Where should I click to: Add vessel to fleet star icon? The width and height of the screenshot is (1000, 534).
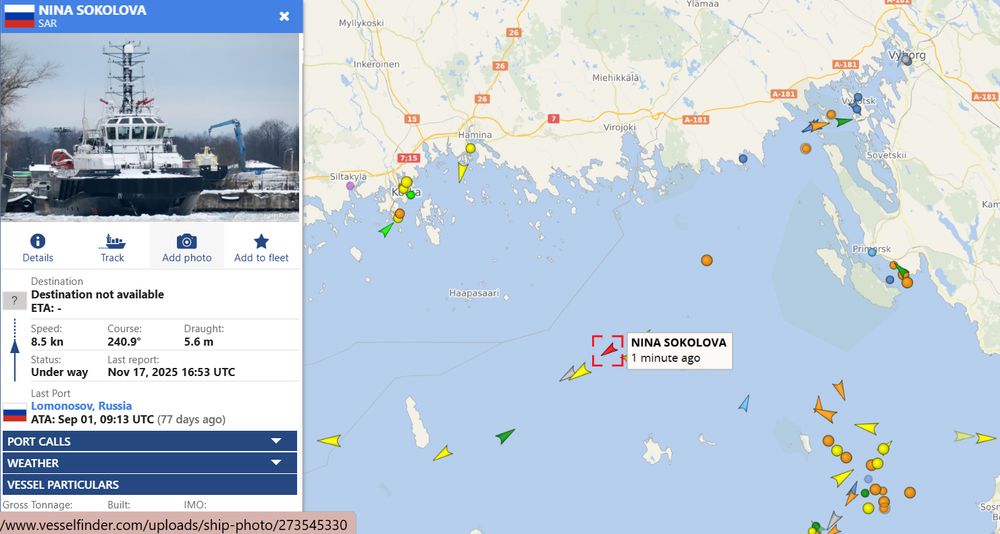click(x=261, y=241)
